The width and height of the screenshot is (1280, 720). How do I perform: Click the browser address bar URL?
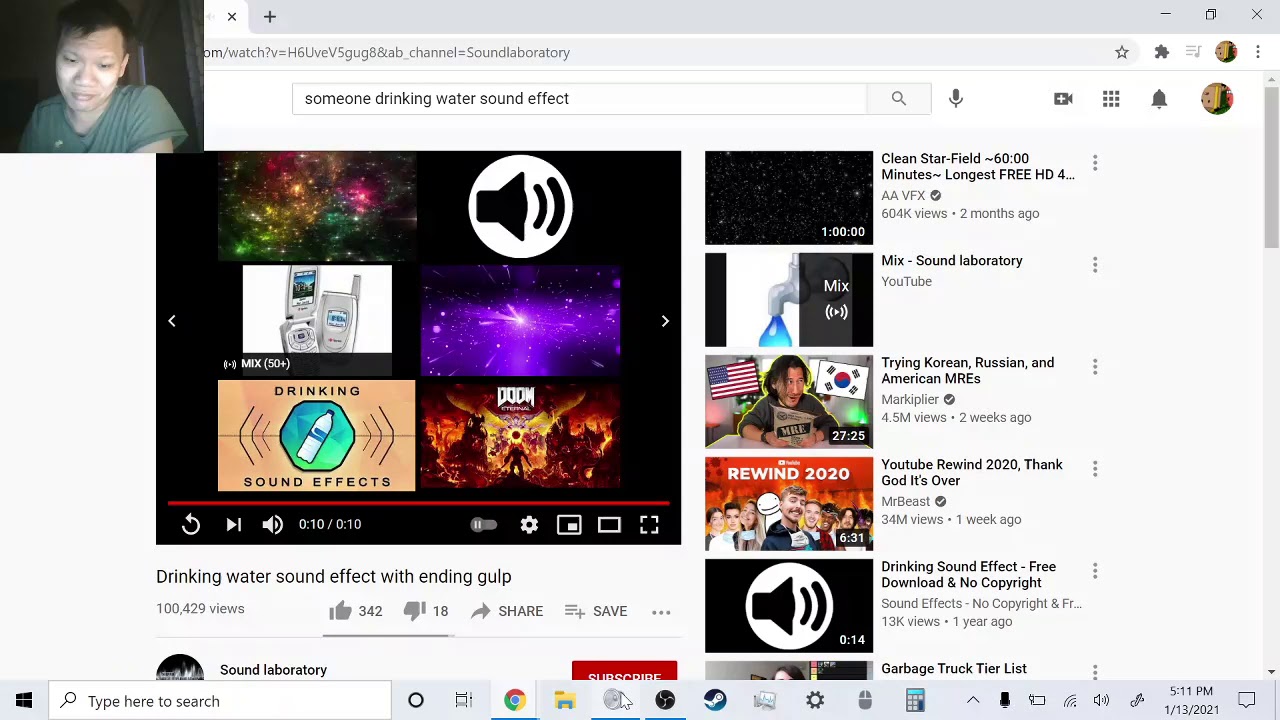pyautogui.click(x=386, y=52)
